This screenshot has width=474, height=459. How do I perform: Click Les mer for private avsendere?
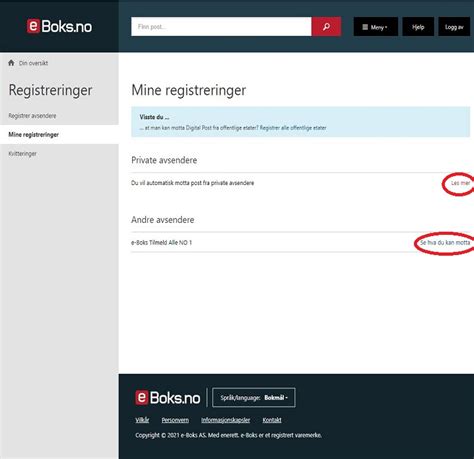(x=460, y=183)
